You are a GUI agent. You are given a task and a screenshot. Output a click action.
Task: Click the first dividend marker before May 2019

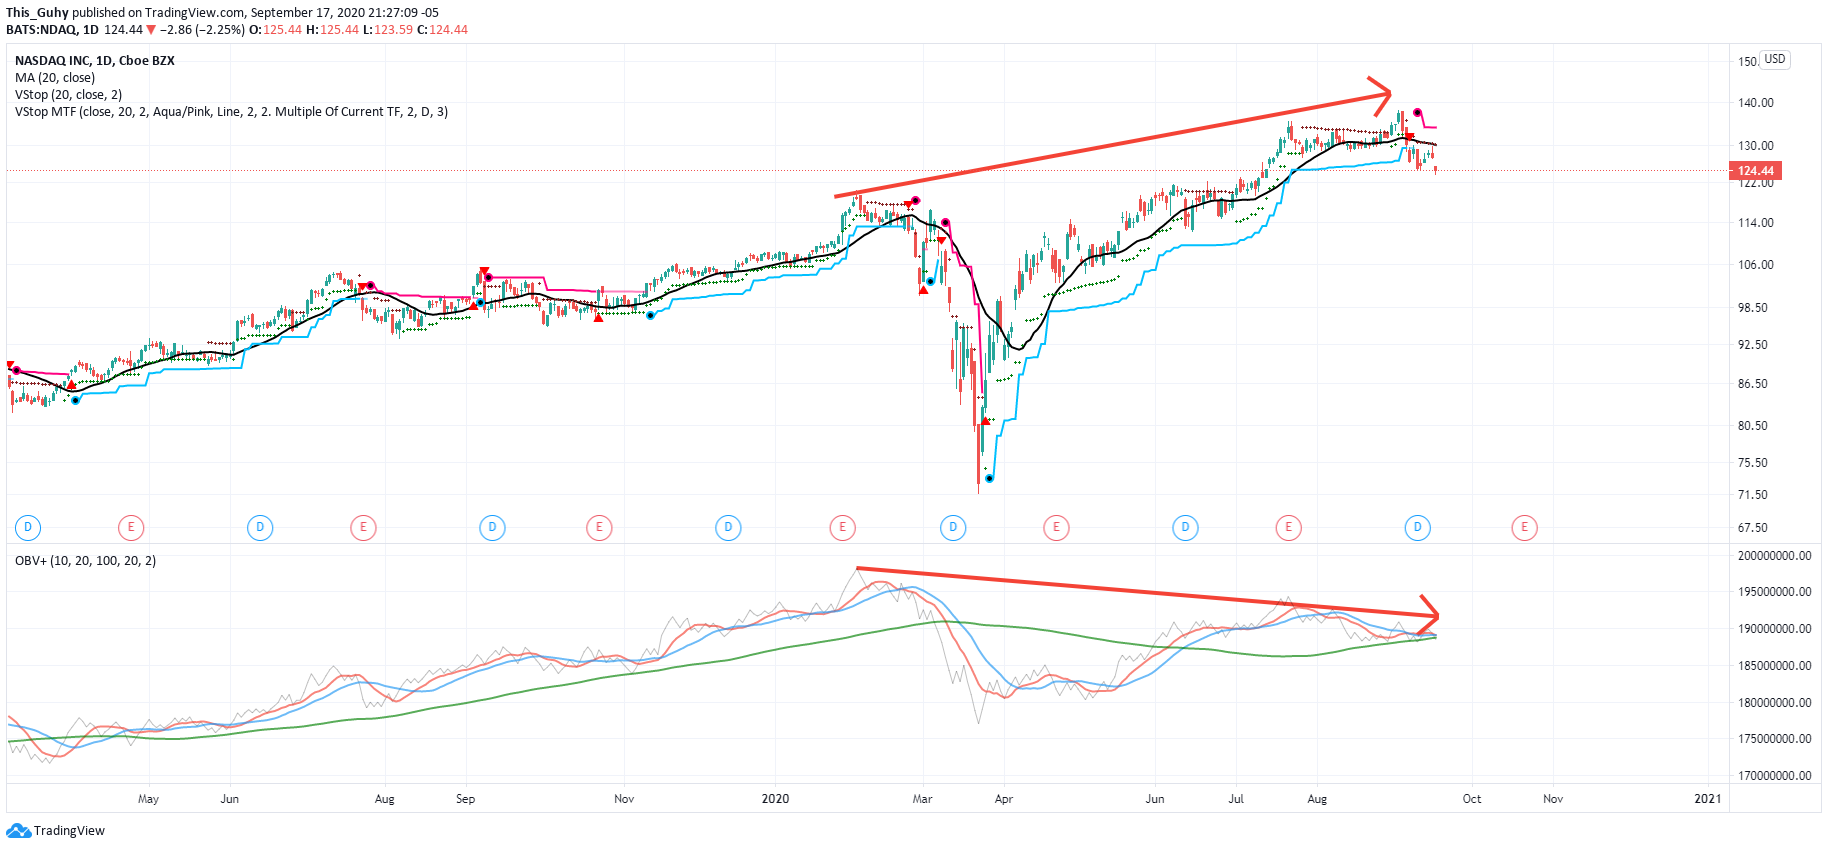point(28,527)
